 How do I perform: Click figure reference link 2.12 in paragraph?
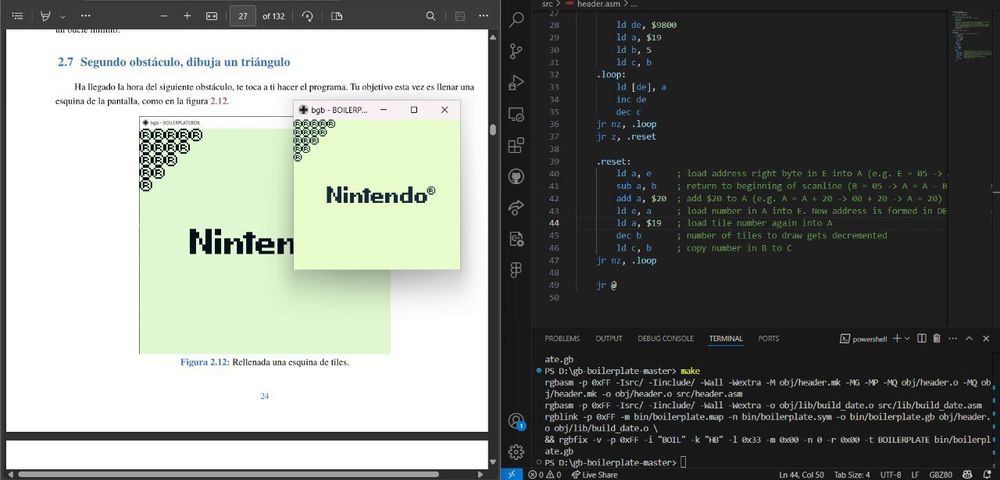pyautogui.click(x=219, y=101)
